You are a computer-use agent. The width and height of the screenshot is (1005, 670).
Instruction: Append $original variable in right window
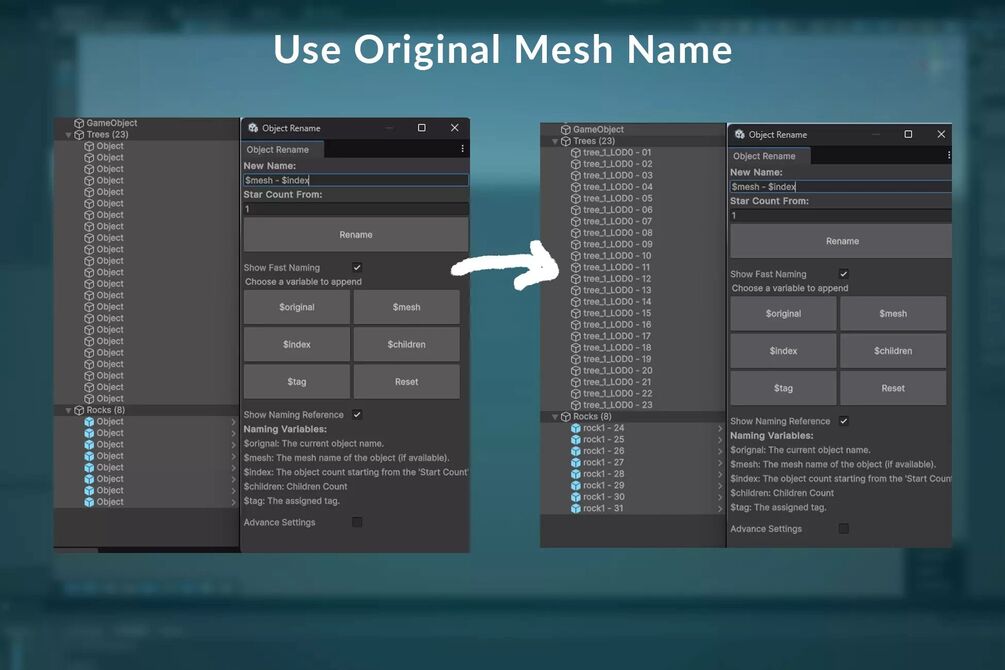pyautogui.click(x=783, y=314)
